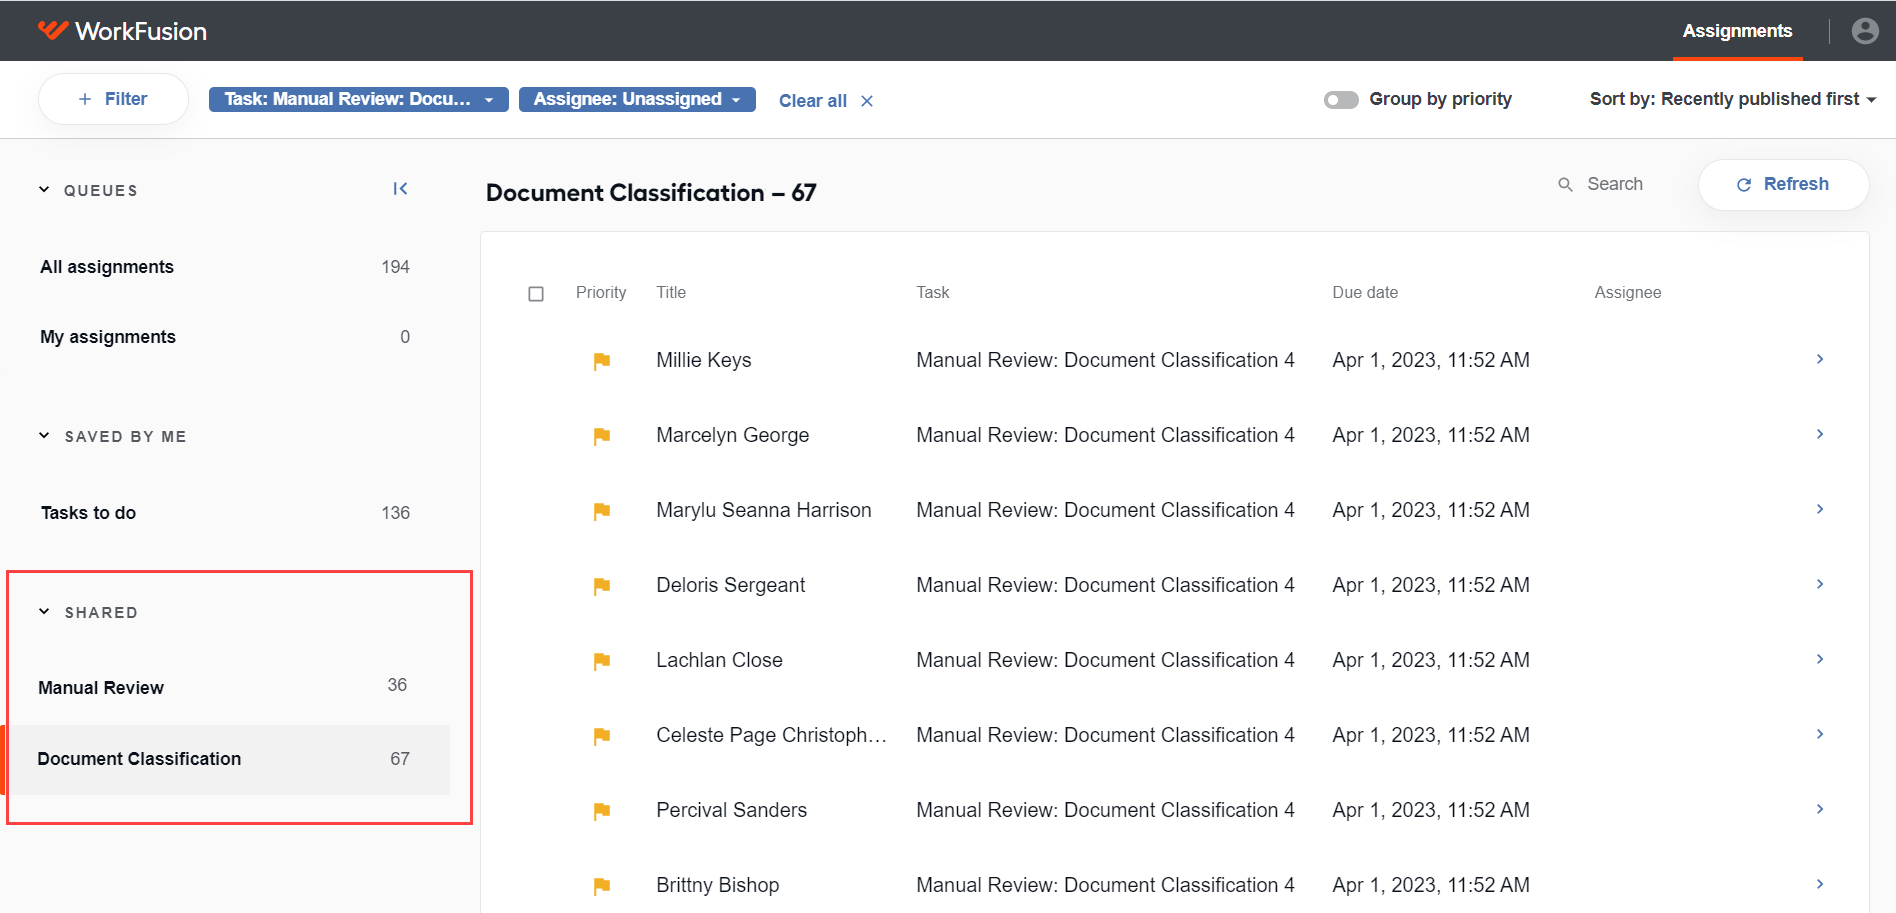Click the Priority column header
Image resolution: width=1896 pixels, height=913 pixels.
(601, 292)
